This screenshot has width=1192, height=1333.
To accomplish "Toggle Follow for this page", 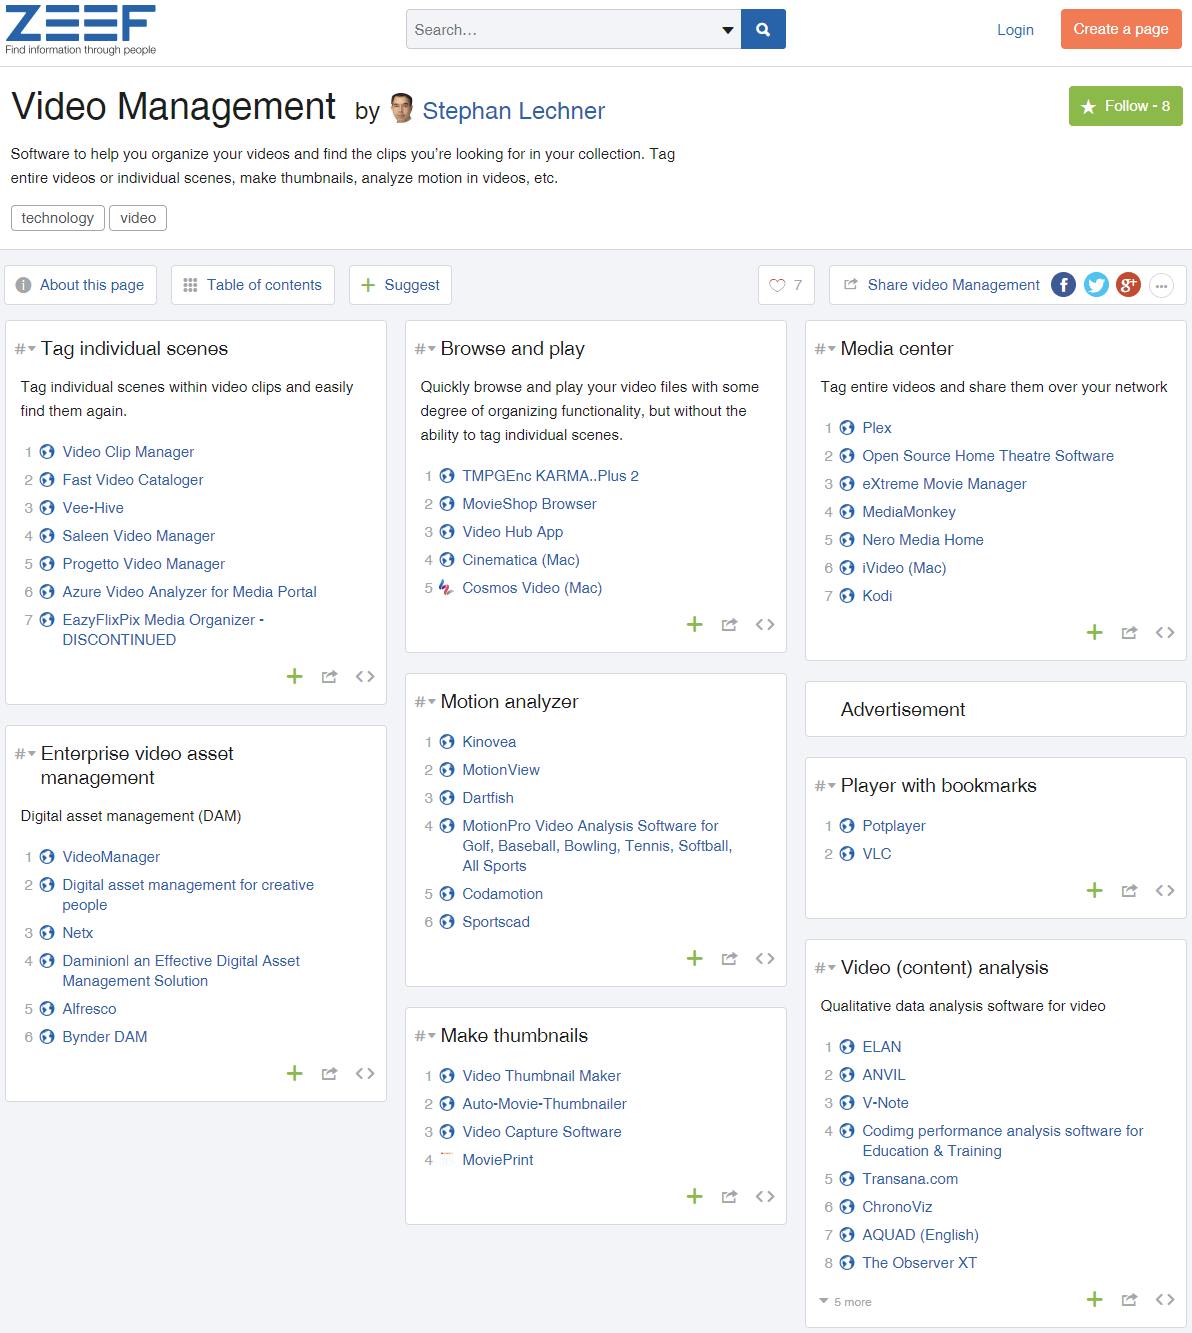I will pyautogui.click(x=1125, y=106).
